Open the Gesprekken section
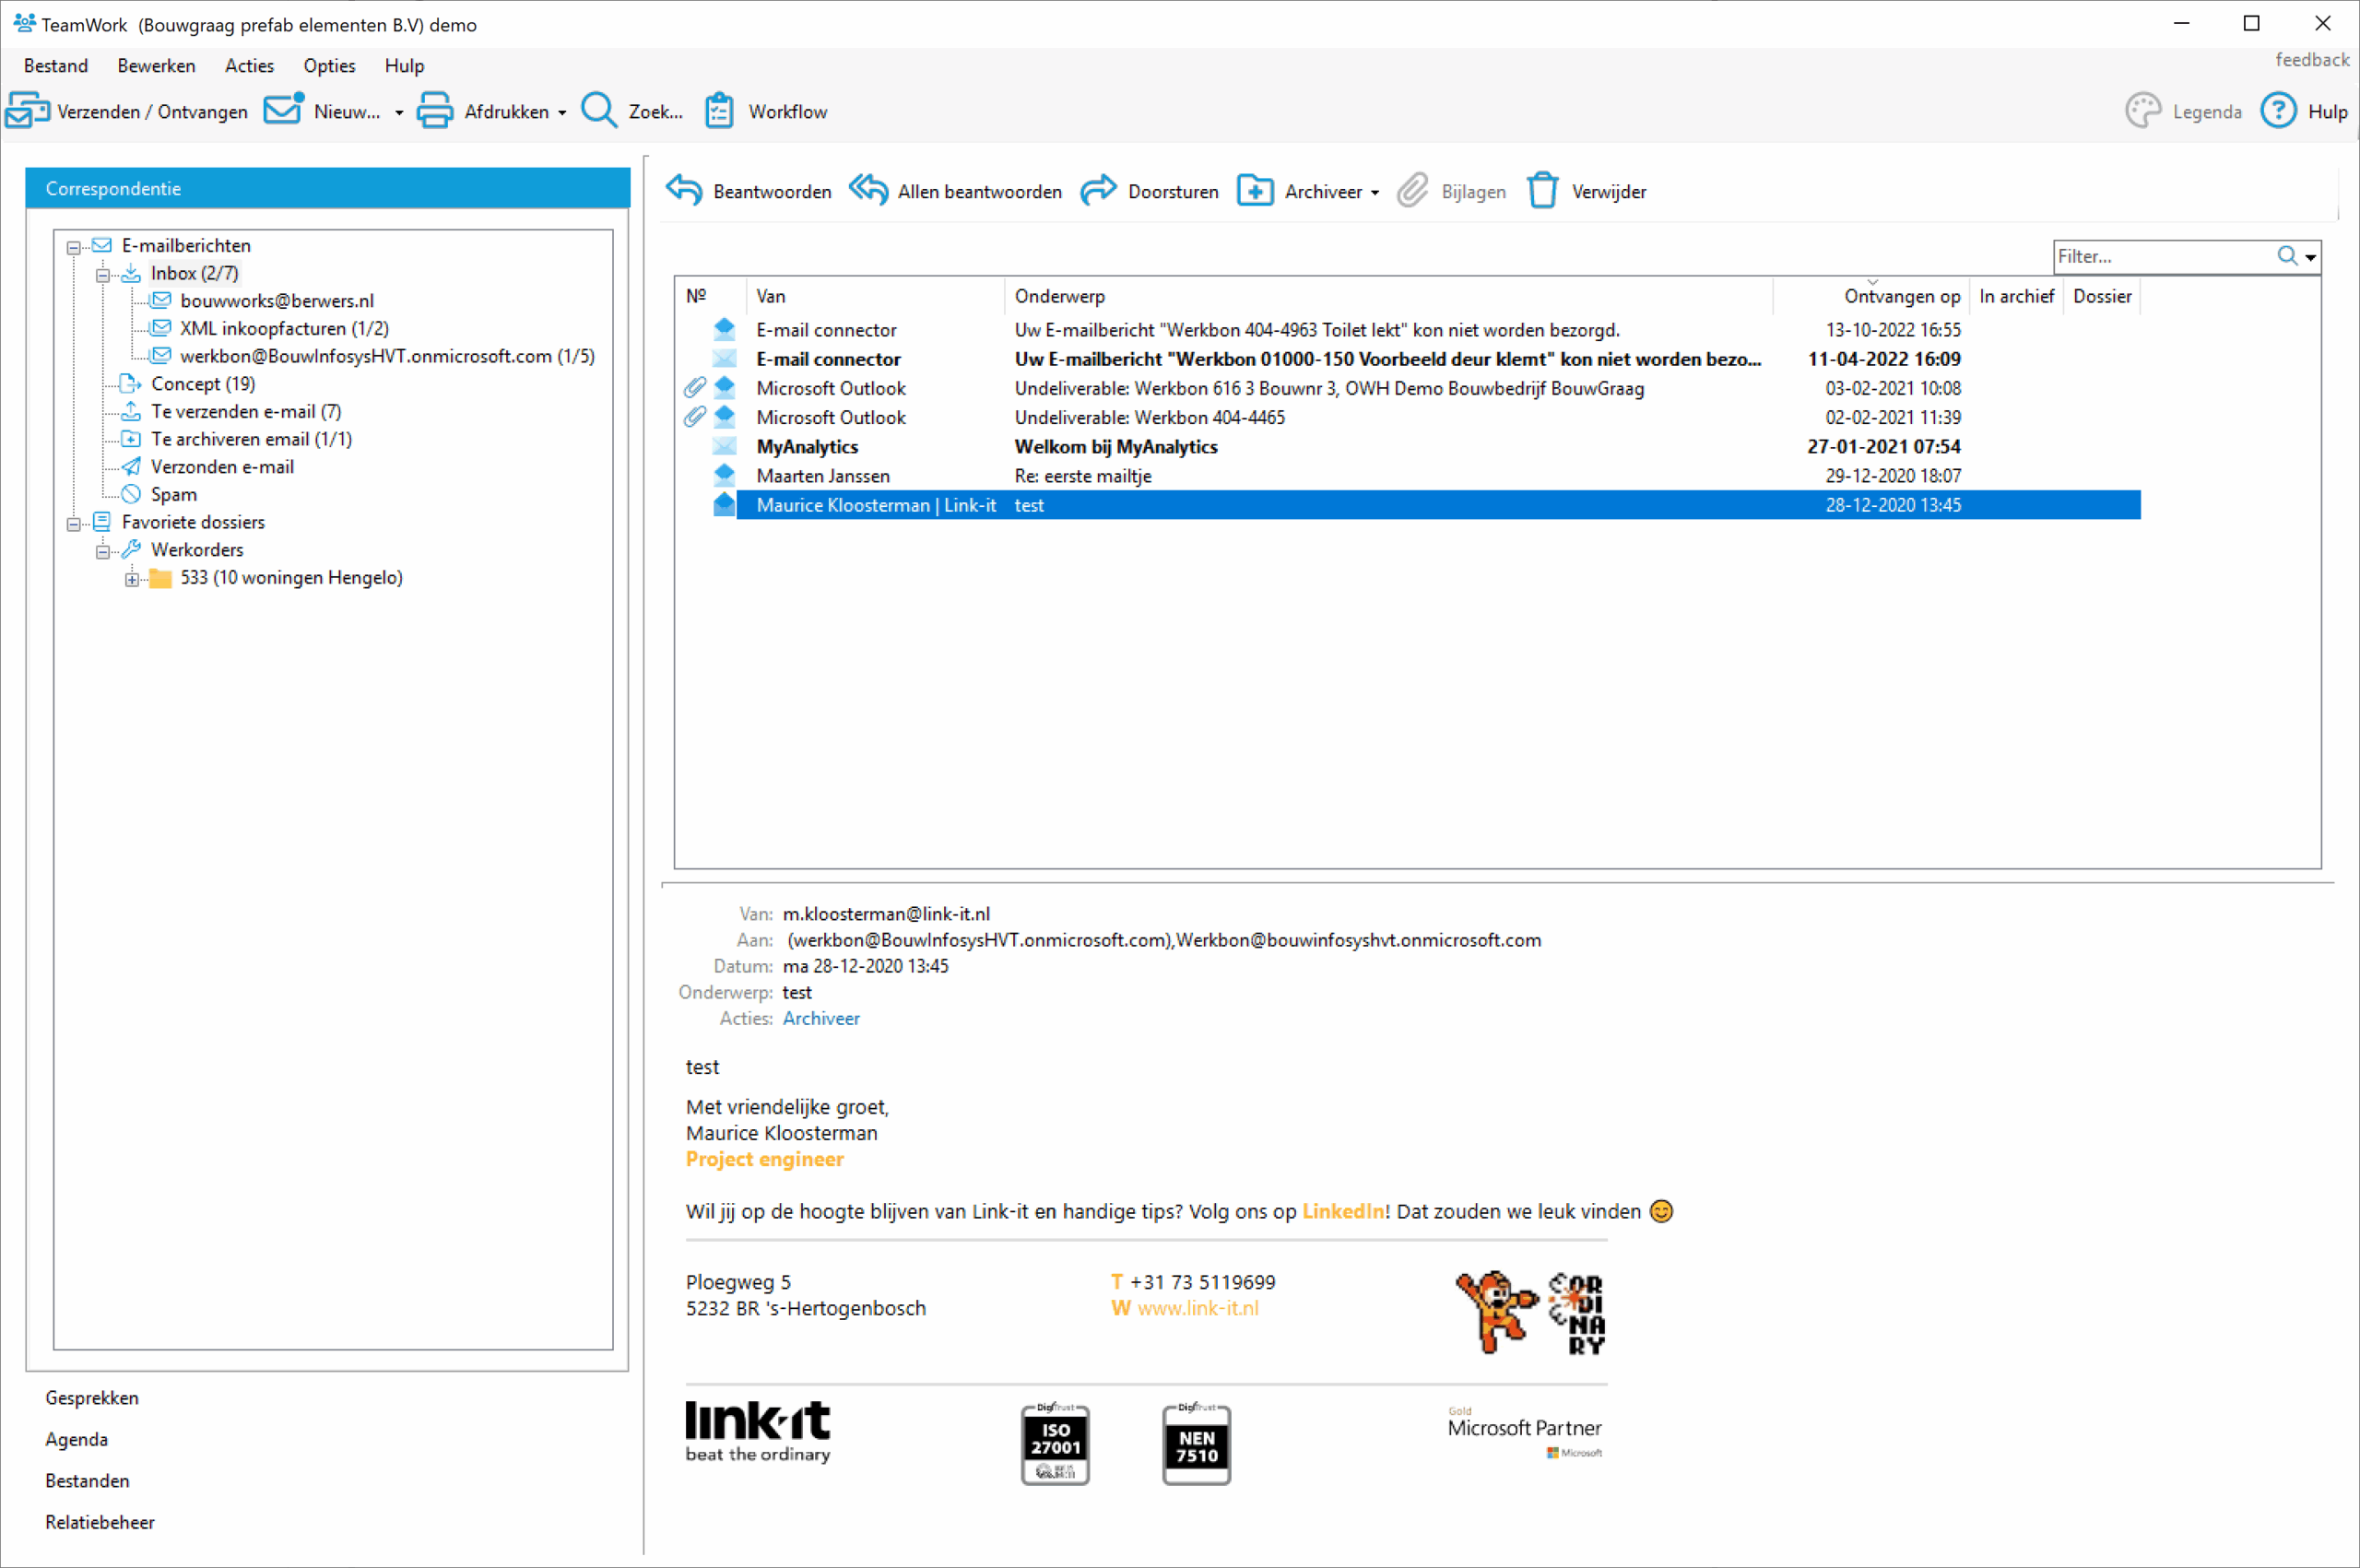 click(92, 1397)
